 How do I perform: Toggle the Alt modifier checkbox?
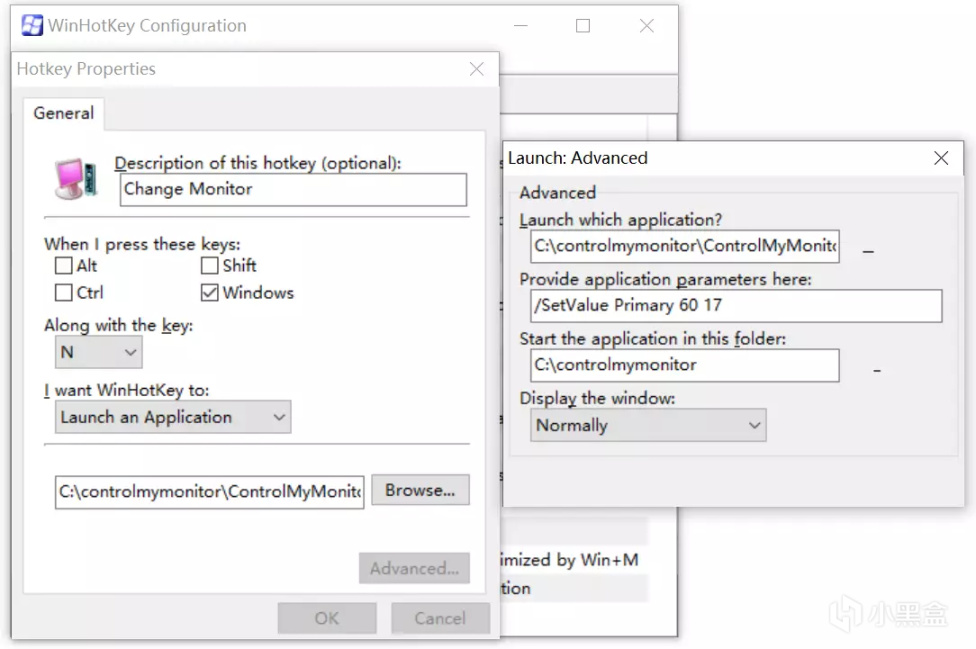click(x=63, y=266)
